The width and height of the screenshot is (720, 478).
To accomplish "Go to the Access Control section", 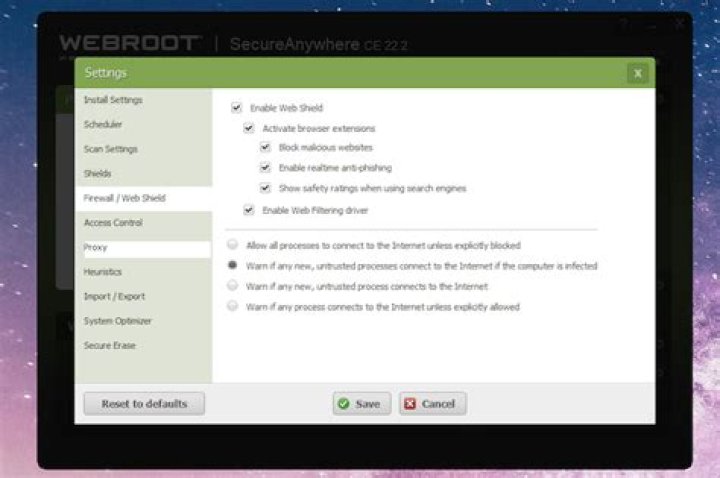I will 113,223.
